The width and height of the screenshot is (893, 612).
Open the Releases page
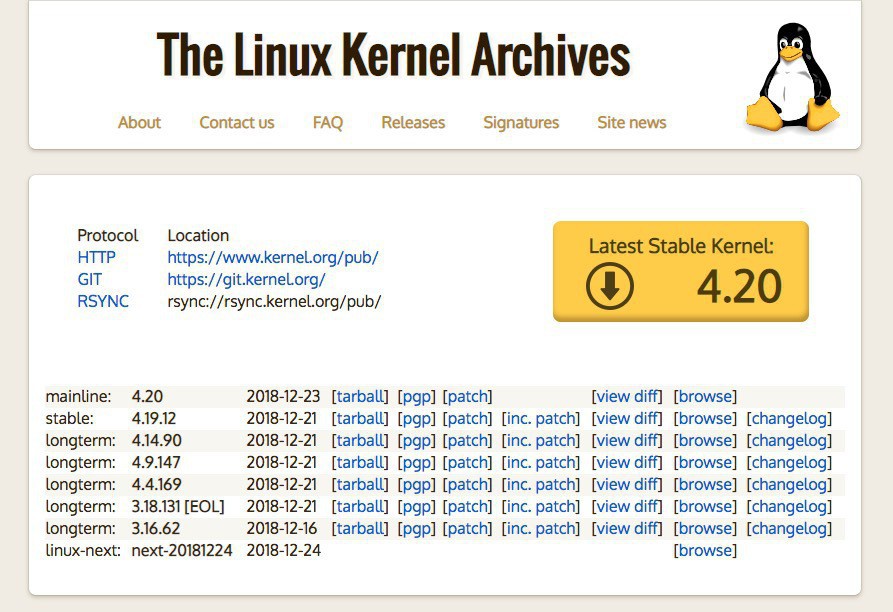coord(413,122)
